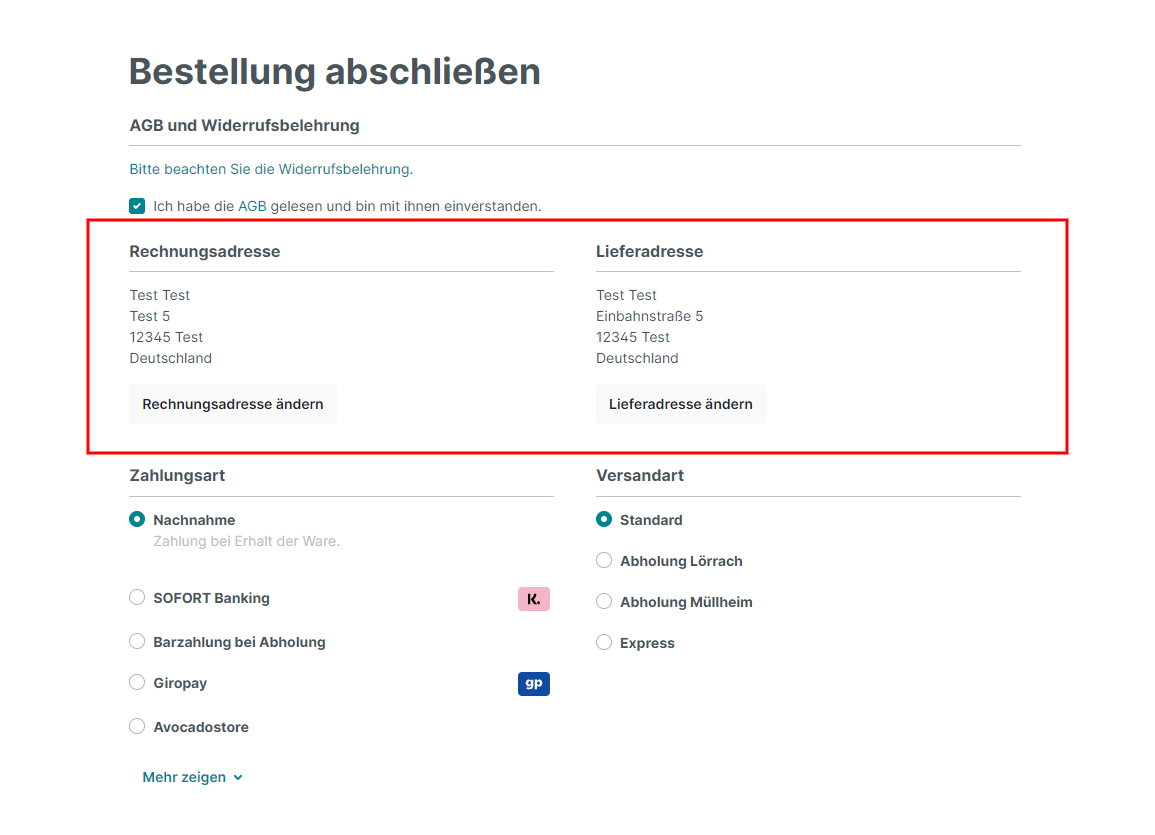
Task: Choose Express shipping option
Action: coord(604,643)
